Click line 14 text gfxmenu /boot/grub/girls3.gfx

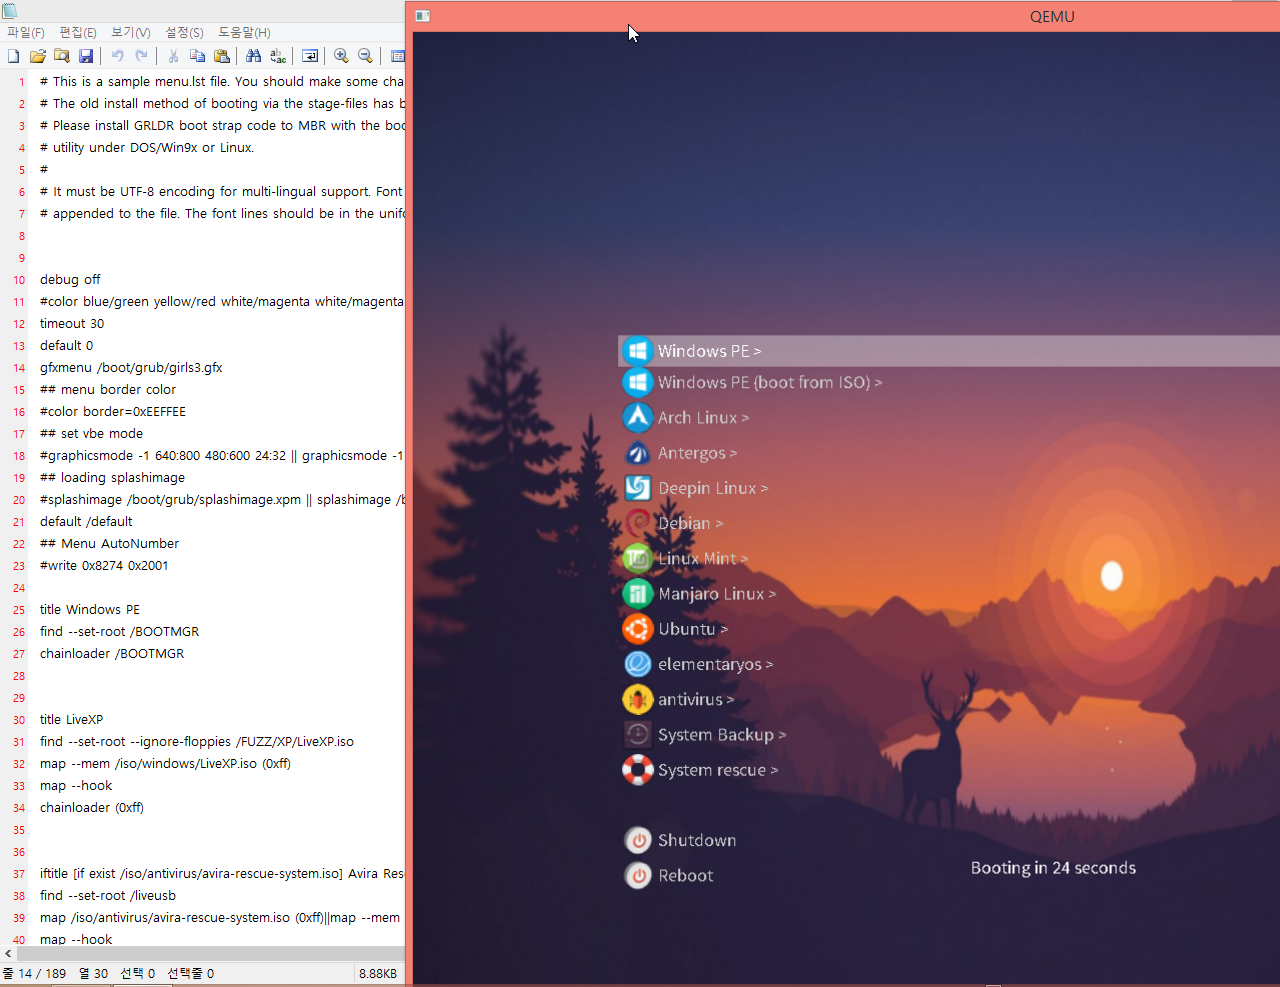point(131,367)
